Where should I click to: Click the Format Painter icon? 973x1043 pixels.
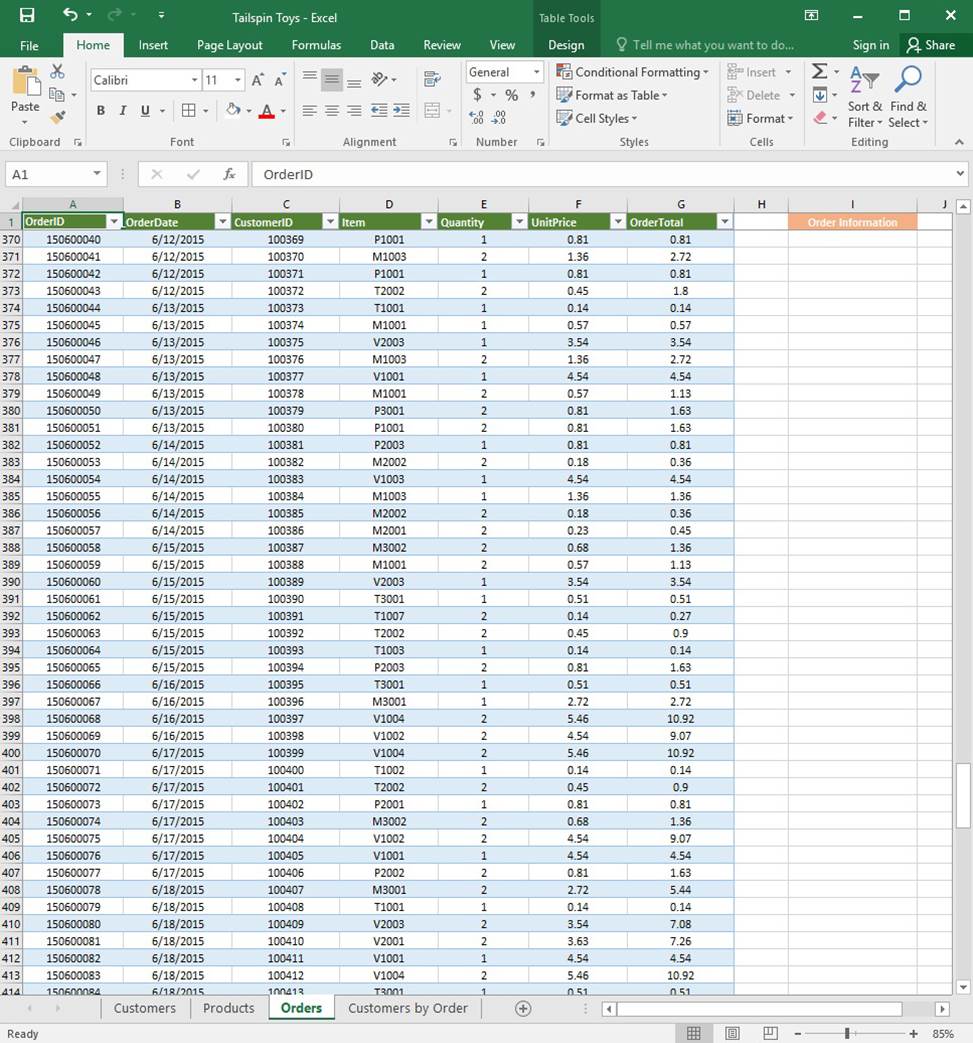(x=57, y=117)
